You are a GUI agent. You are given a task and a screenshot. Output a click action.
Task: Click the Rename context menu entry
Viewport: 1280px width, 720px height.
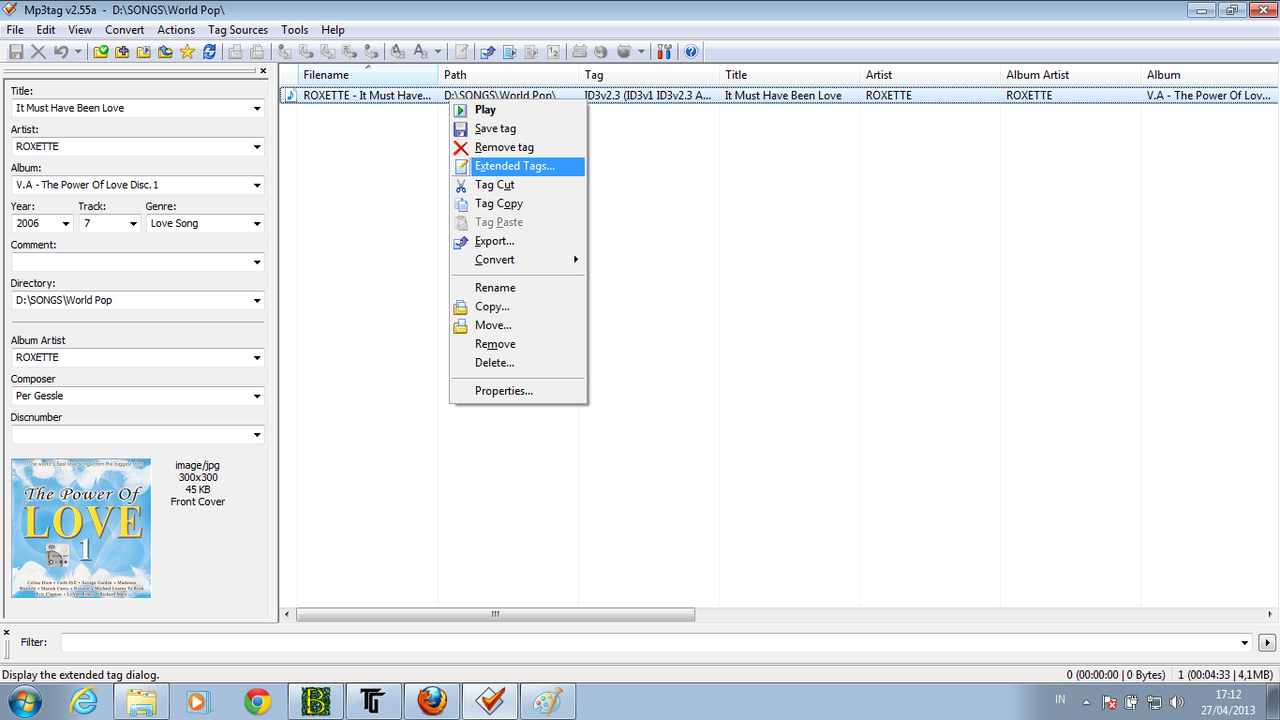[x=495, y=288]
